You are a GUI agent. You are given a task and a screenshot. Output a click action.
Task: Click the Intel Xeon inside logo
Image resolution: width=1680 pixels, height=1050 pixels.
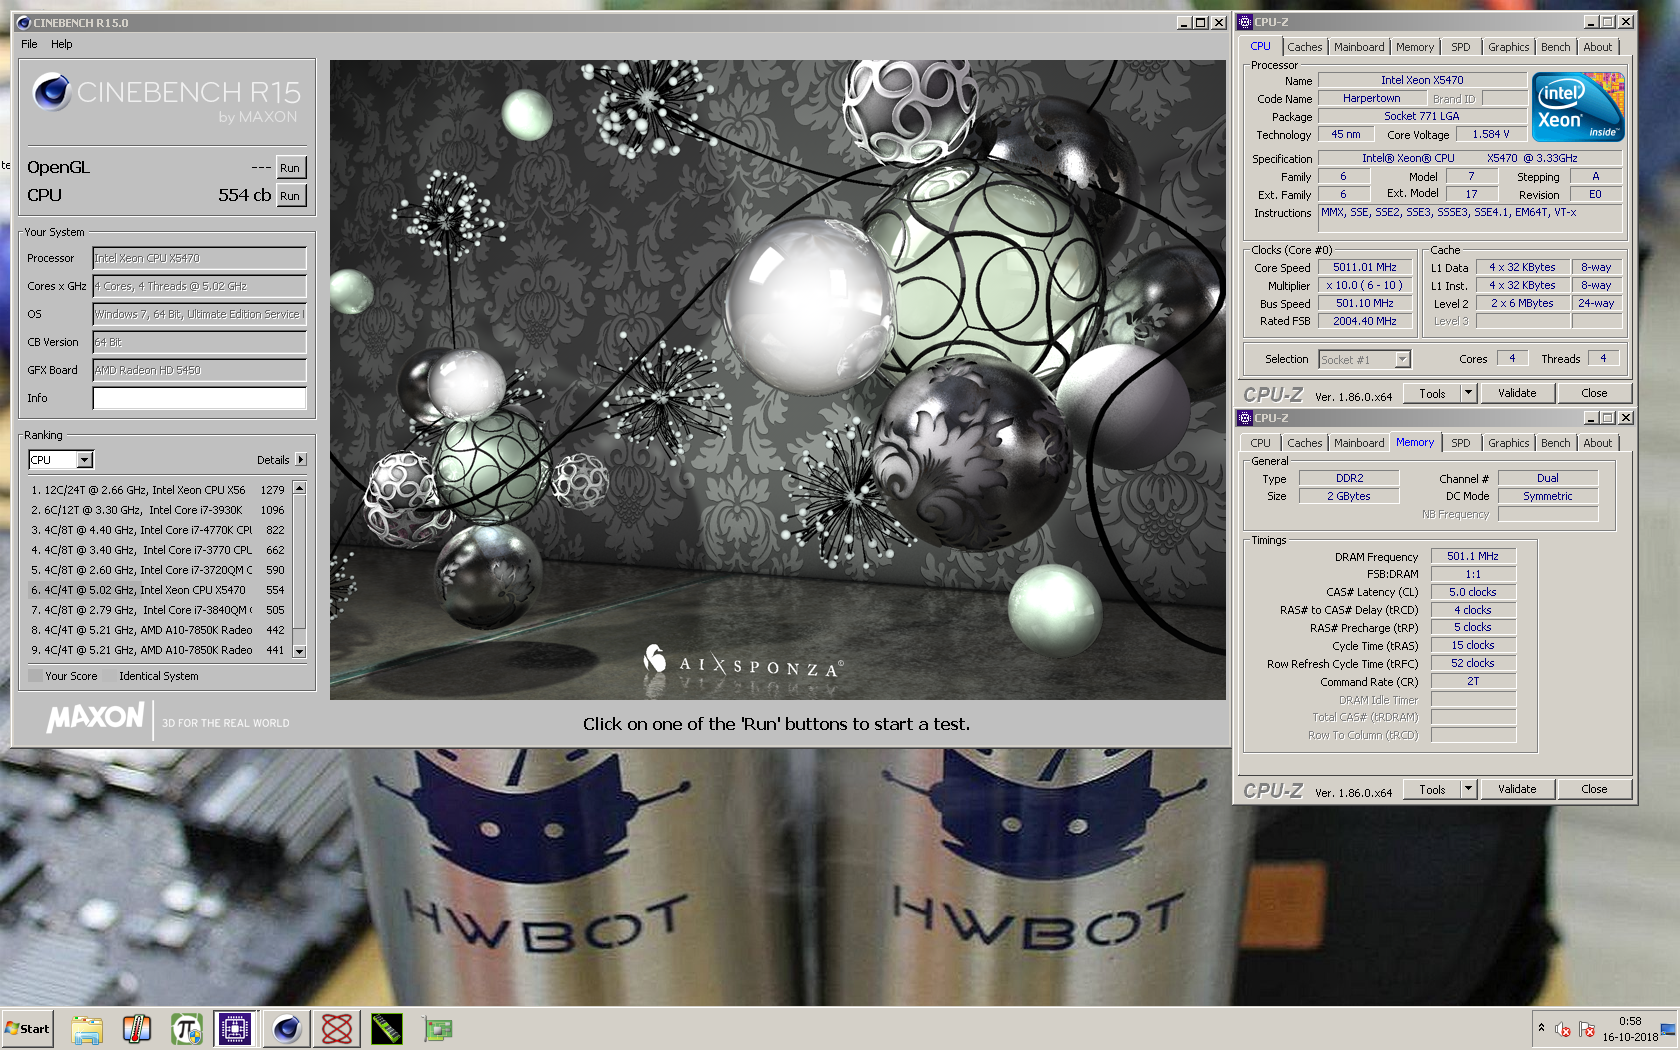click(1578, 107)
